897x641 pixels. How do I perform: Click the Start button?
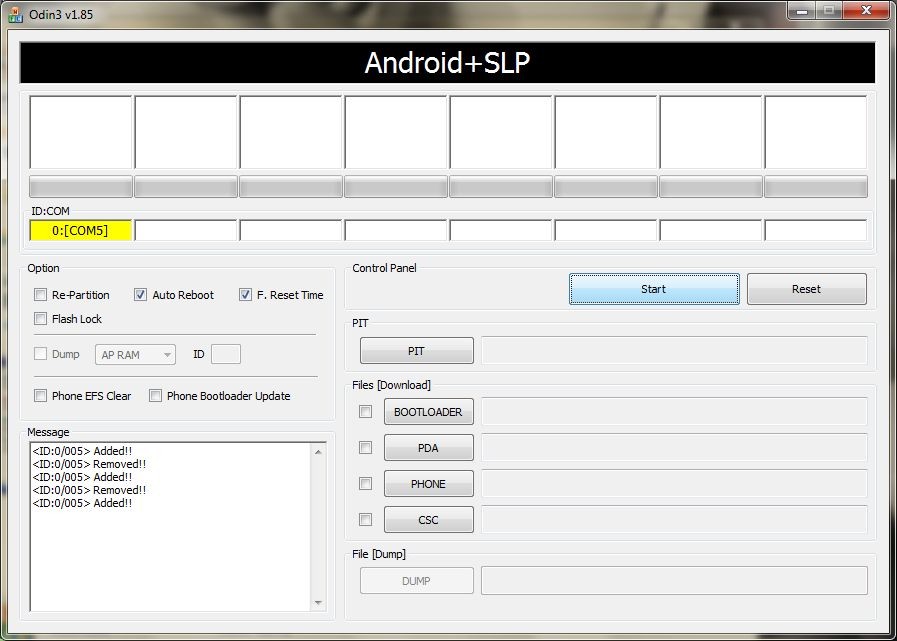point(654,289)
